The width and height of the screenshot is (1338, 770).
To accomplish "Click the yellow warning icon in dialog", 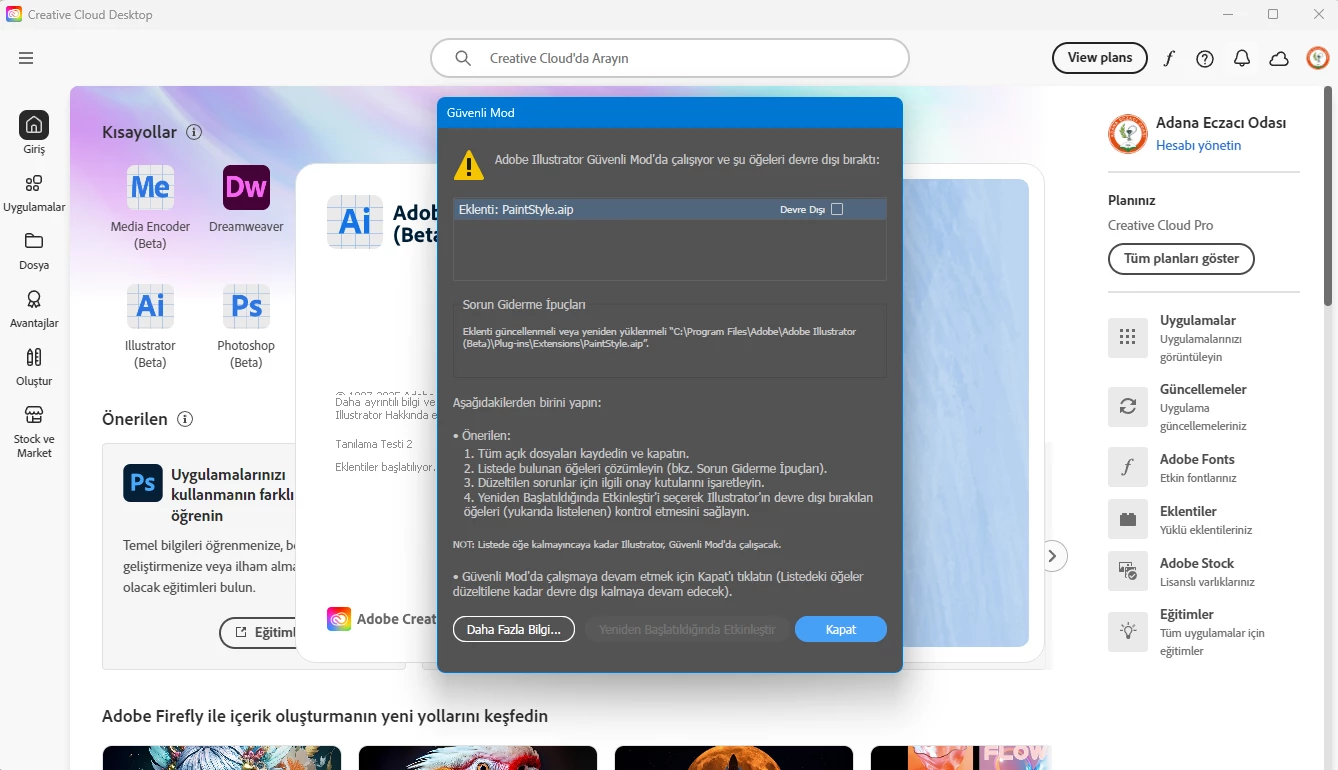I will point(469,164).
